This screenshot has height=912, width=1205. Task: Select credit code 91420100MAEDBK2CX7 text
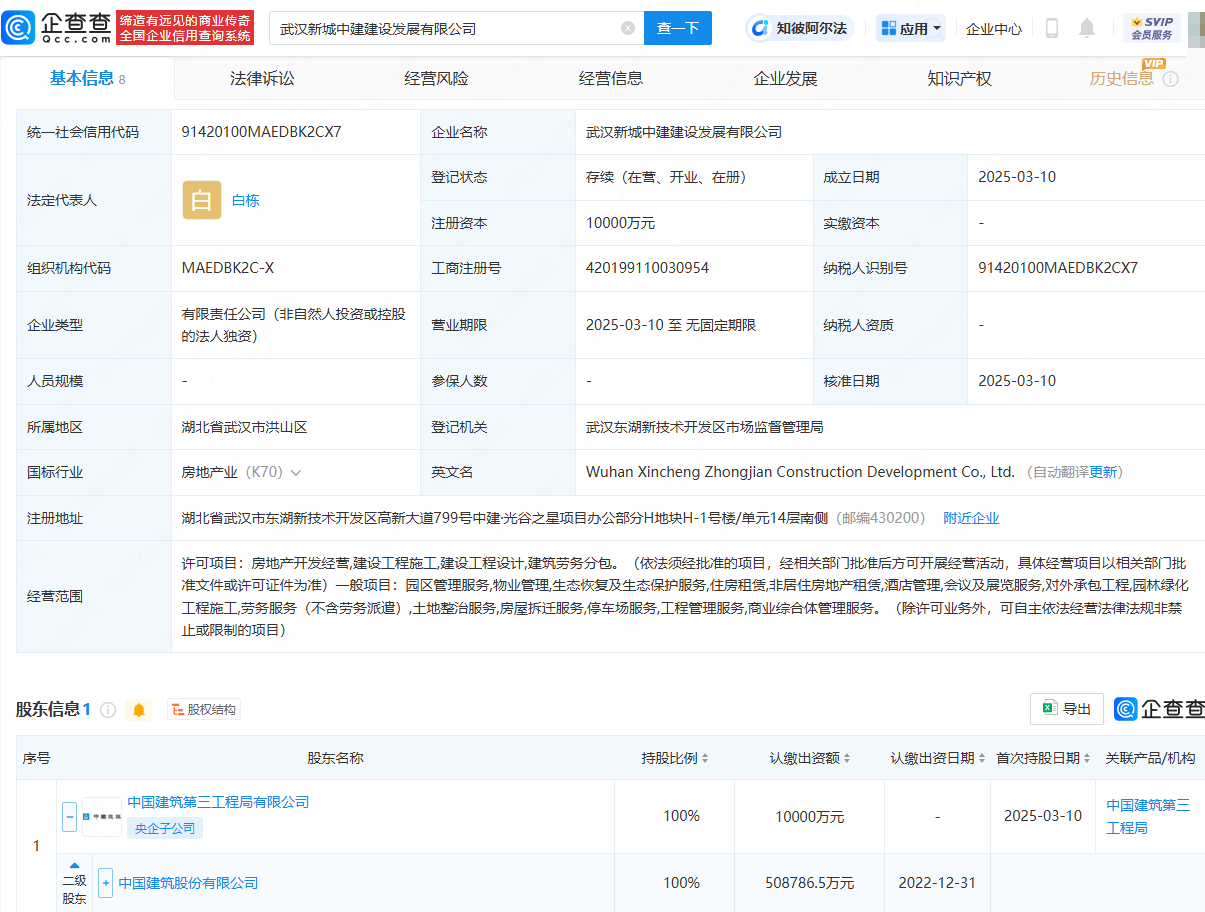pyautogui.click(x=261, y=132)
